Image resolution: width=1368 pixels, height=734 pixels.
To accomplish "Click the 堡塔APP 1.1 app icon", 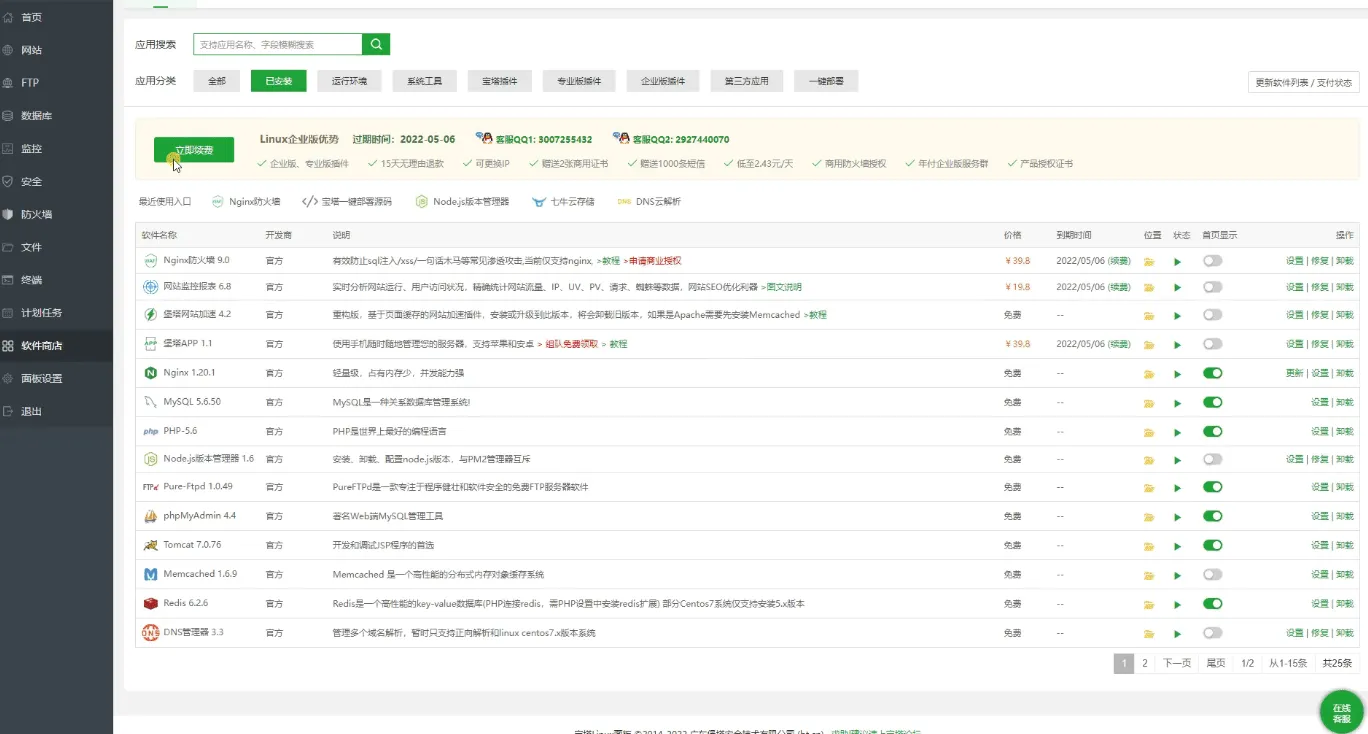I will click(151, 343).
